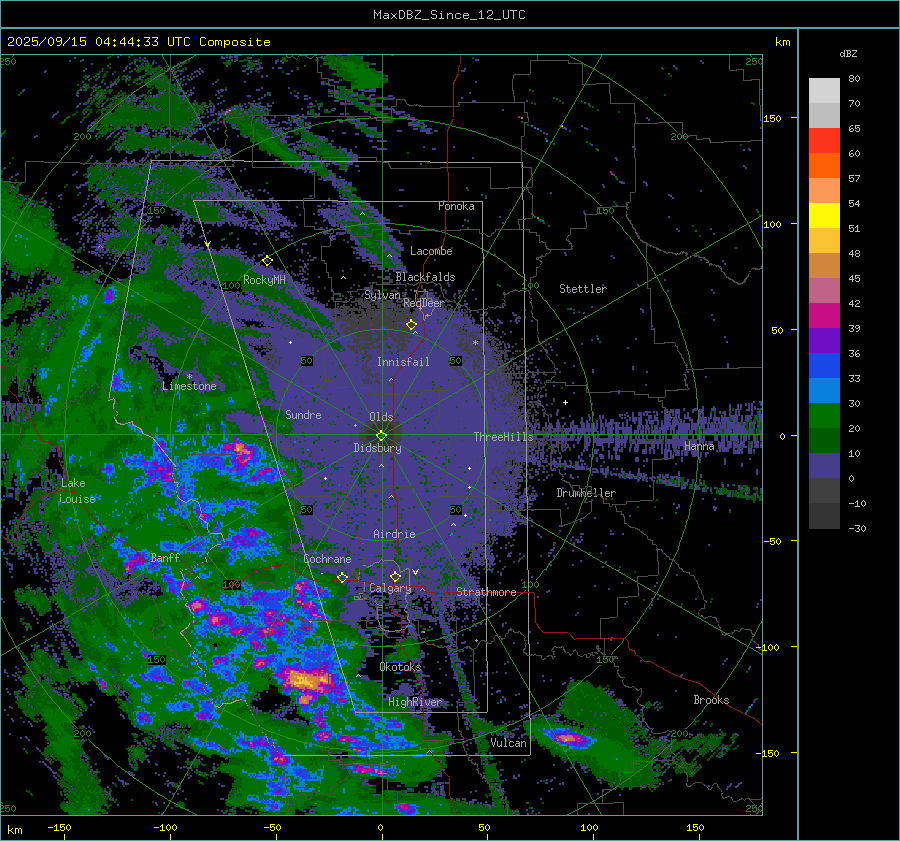Click the HighRiver town label

(414, 702)
